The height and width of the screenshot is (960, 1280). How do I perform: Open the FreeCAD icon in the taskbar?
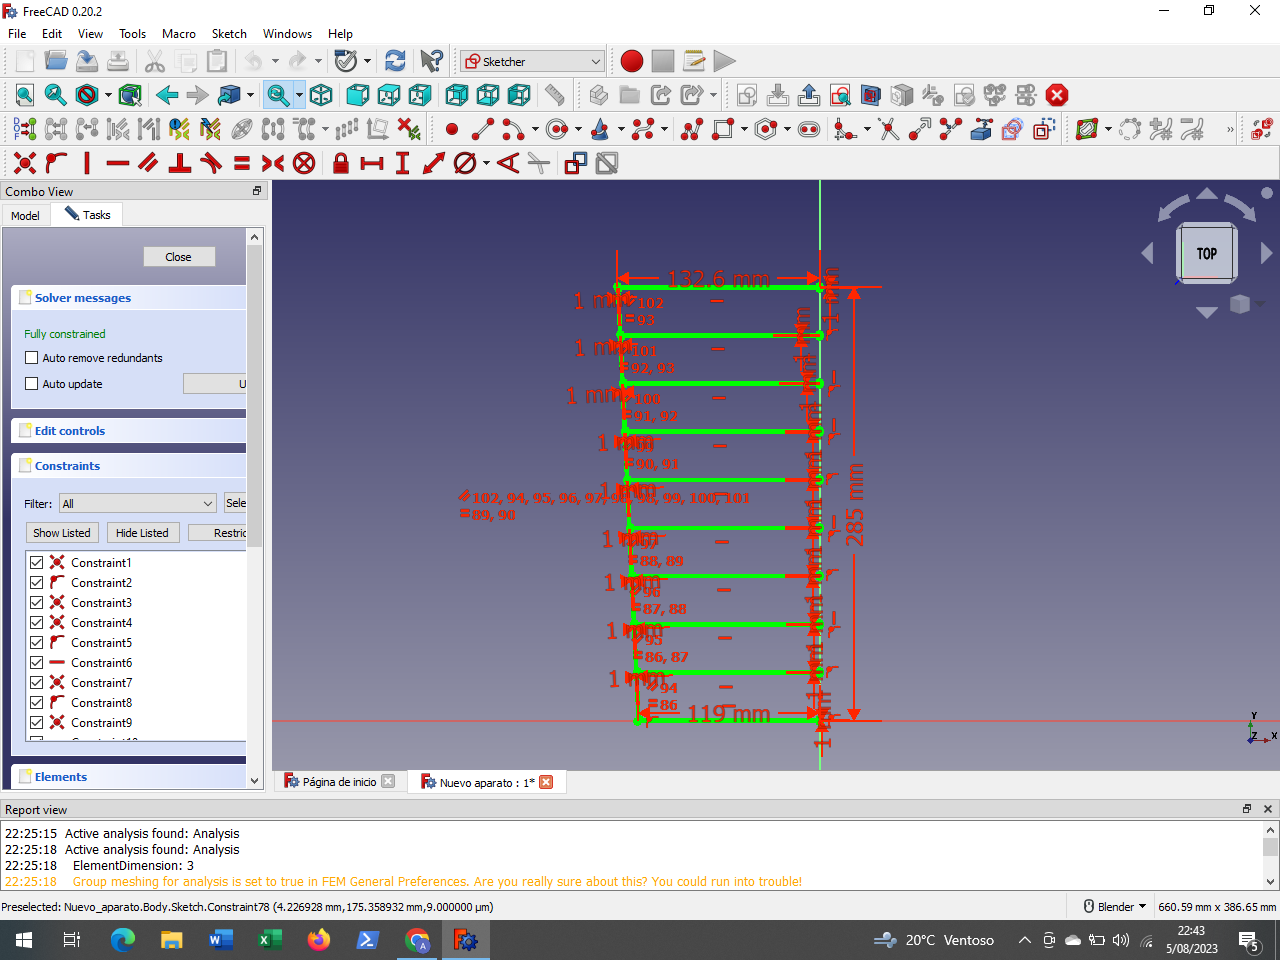[x=466, y=940]
